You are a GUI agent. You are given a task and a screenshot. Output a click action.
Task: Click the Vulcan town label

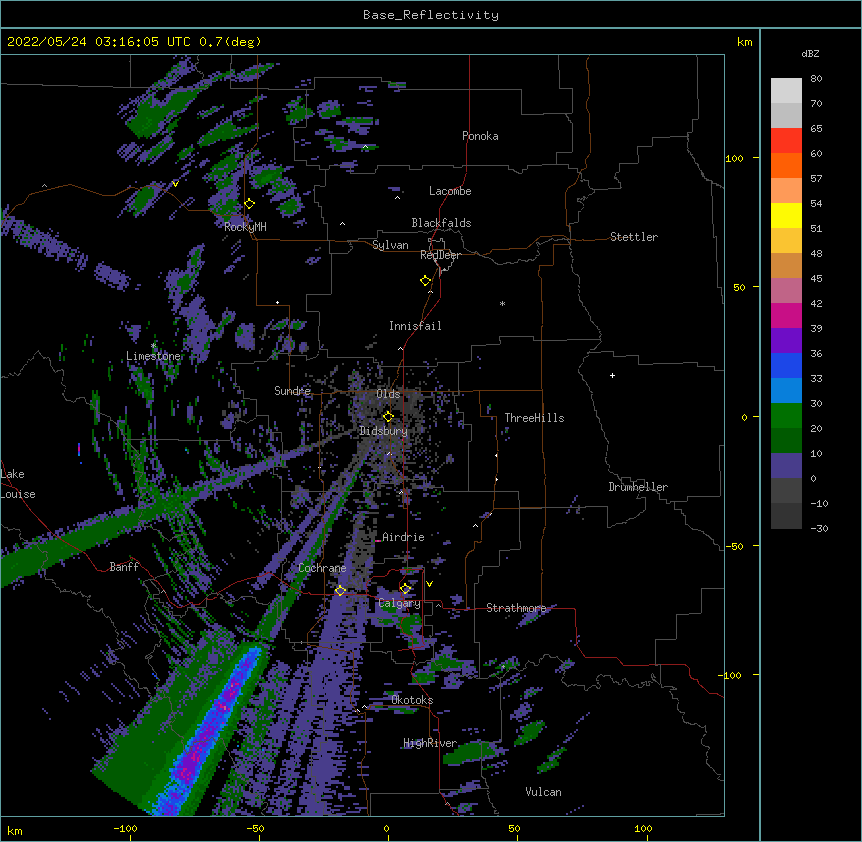(543, 792)
